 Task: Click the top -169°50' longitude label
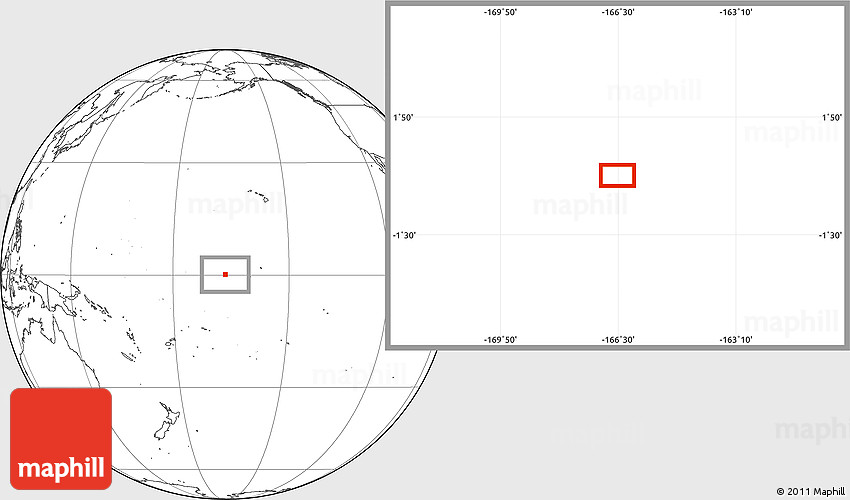(500, 13)
